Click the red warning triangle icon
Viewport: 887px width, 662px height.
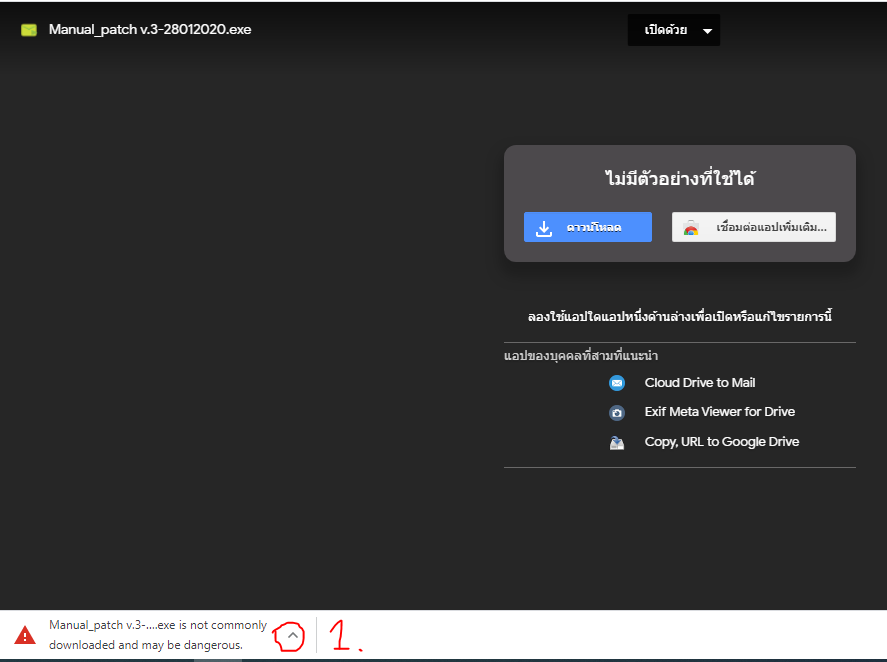pyautogui.click(x=25, y=635)
